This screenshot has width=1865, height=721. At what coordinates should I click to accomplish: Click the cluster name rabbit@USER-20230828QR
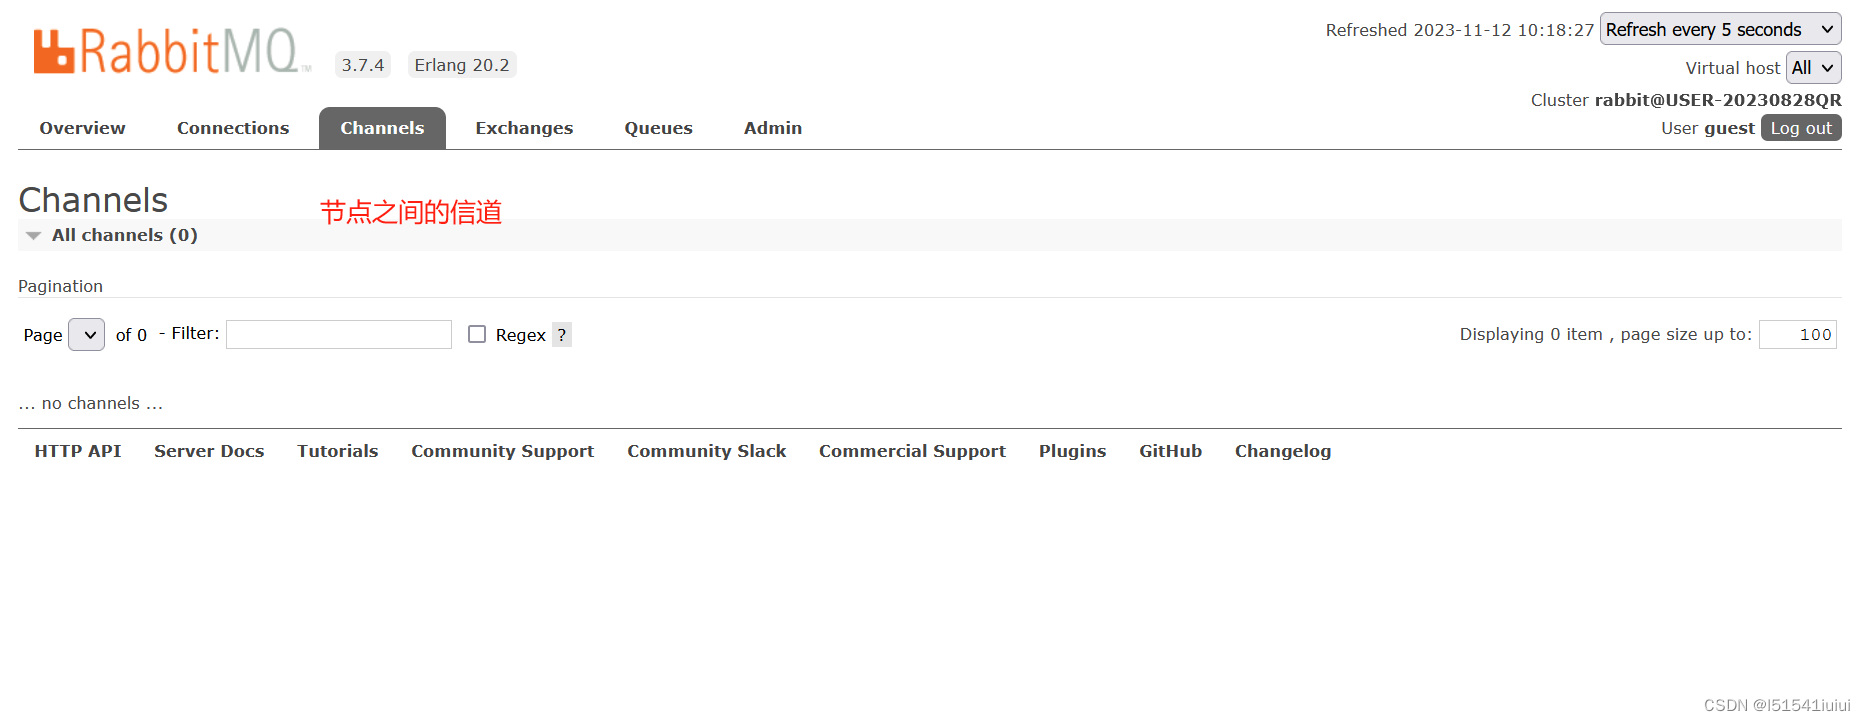(1718, 100)
